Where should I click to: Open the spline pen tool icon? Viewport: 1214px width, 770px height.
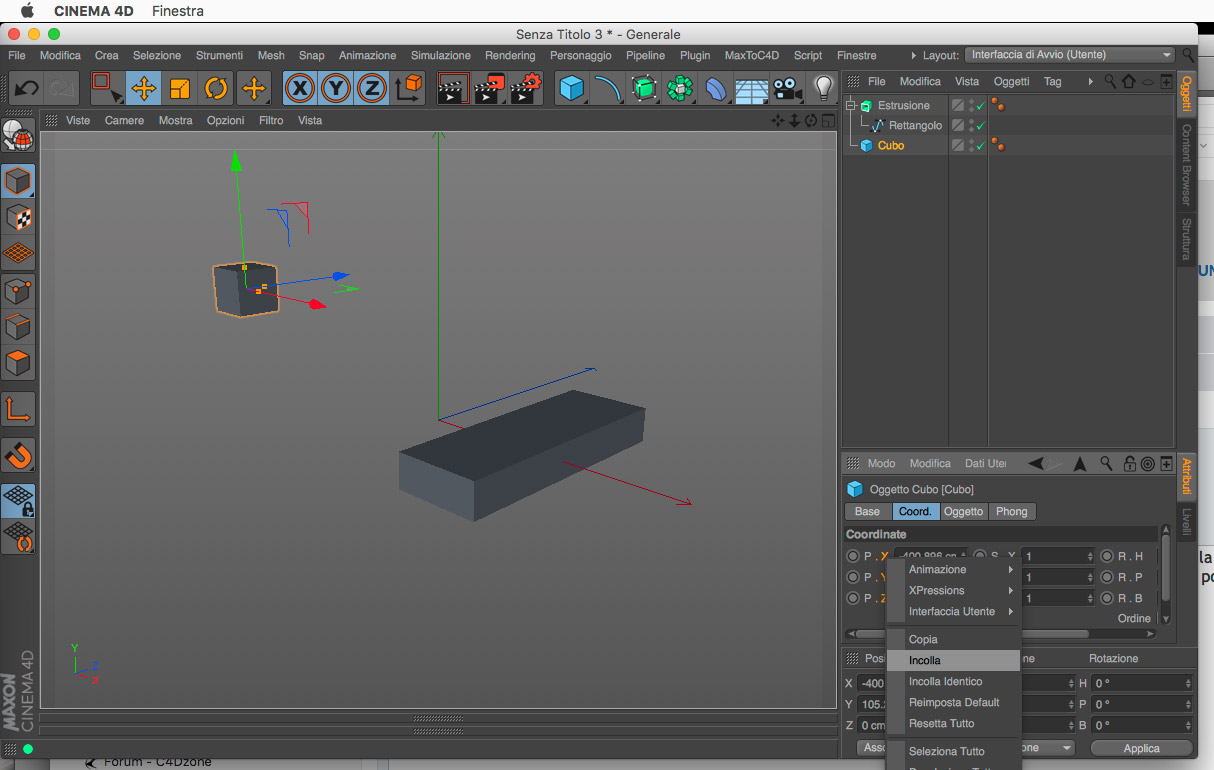pyautogui.click(x=608, y=88)
